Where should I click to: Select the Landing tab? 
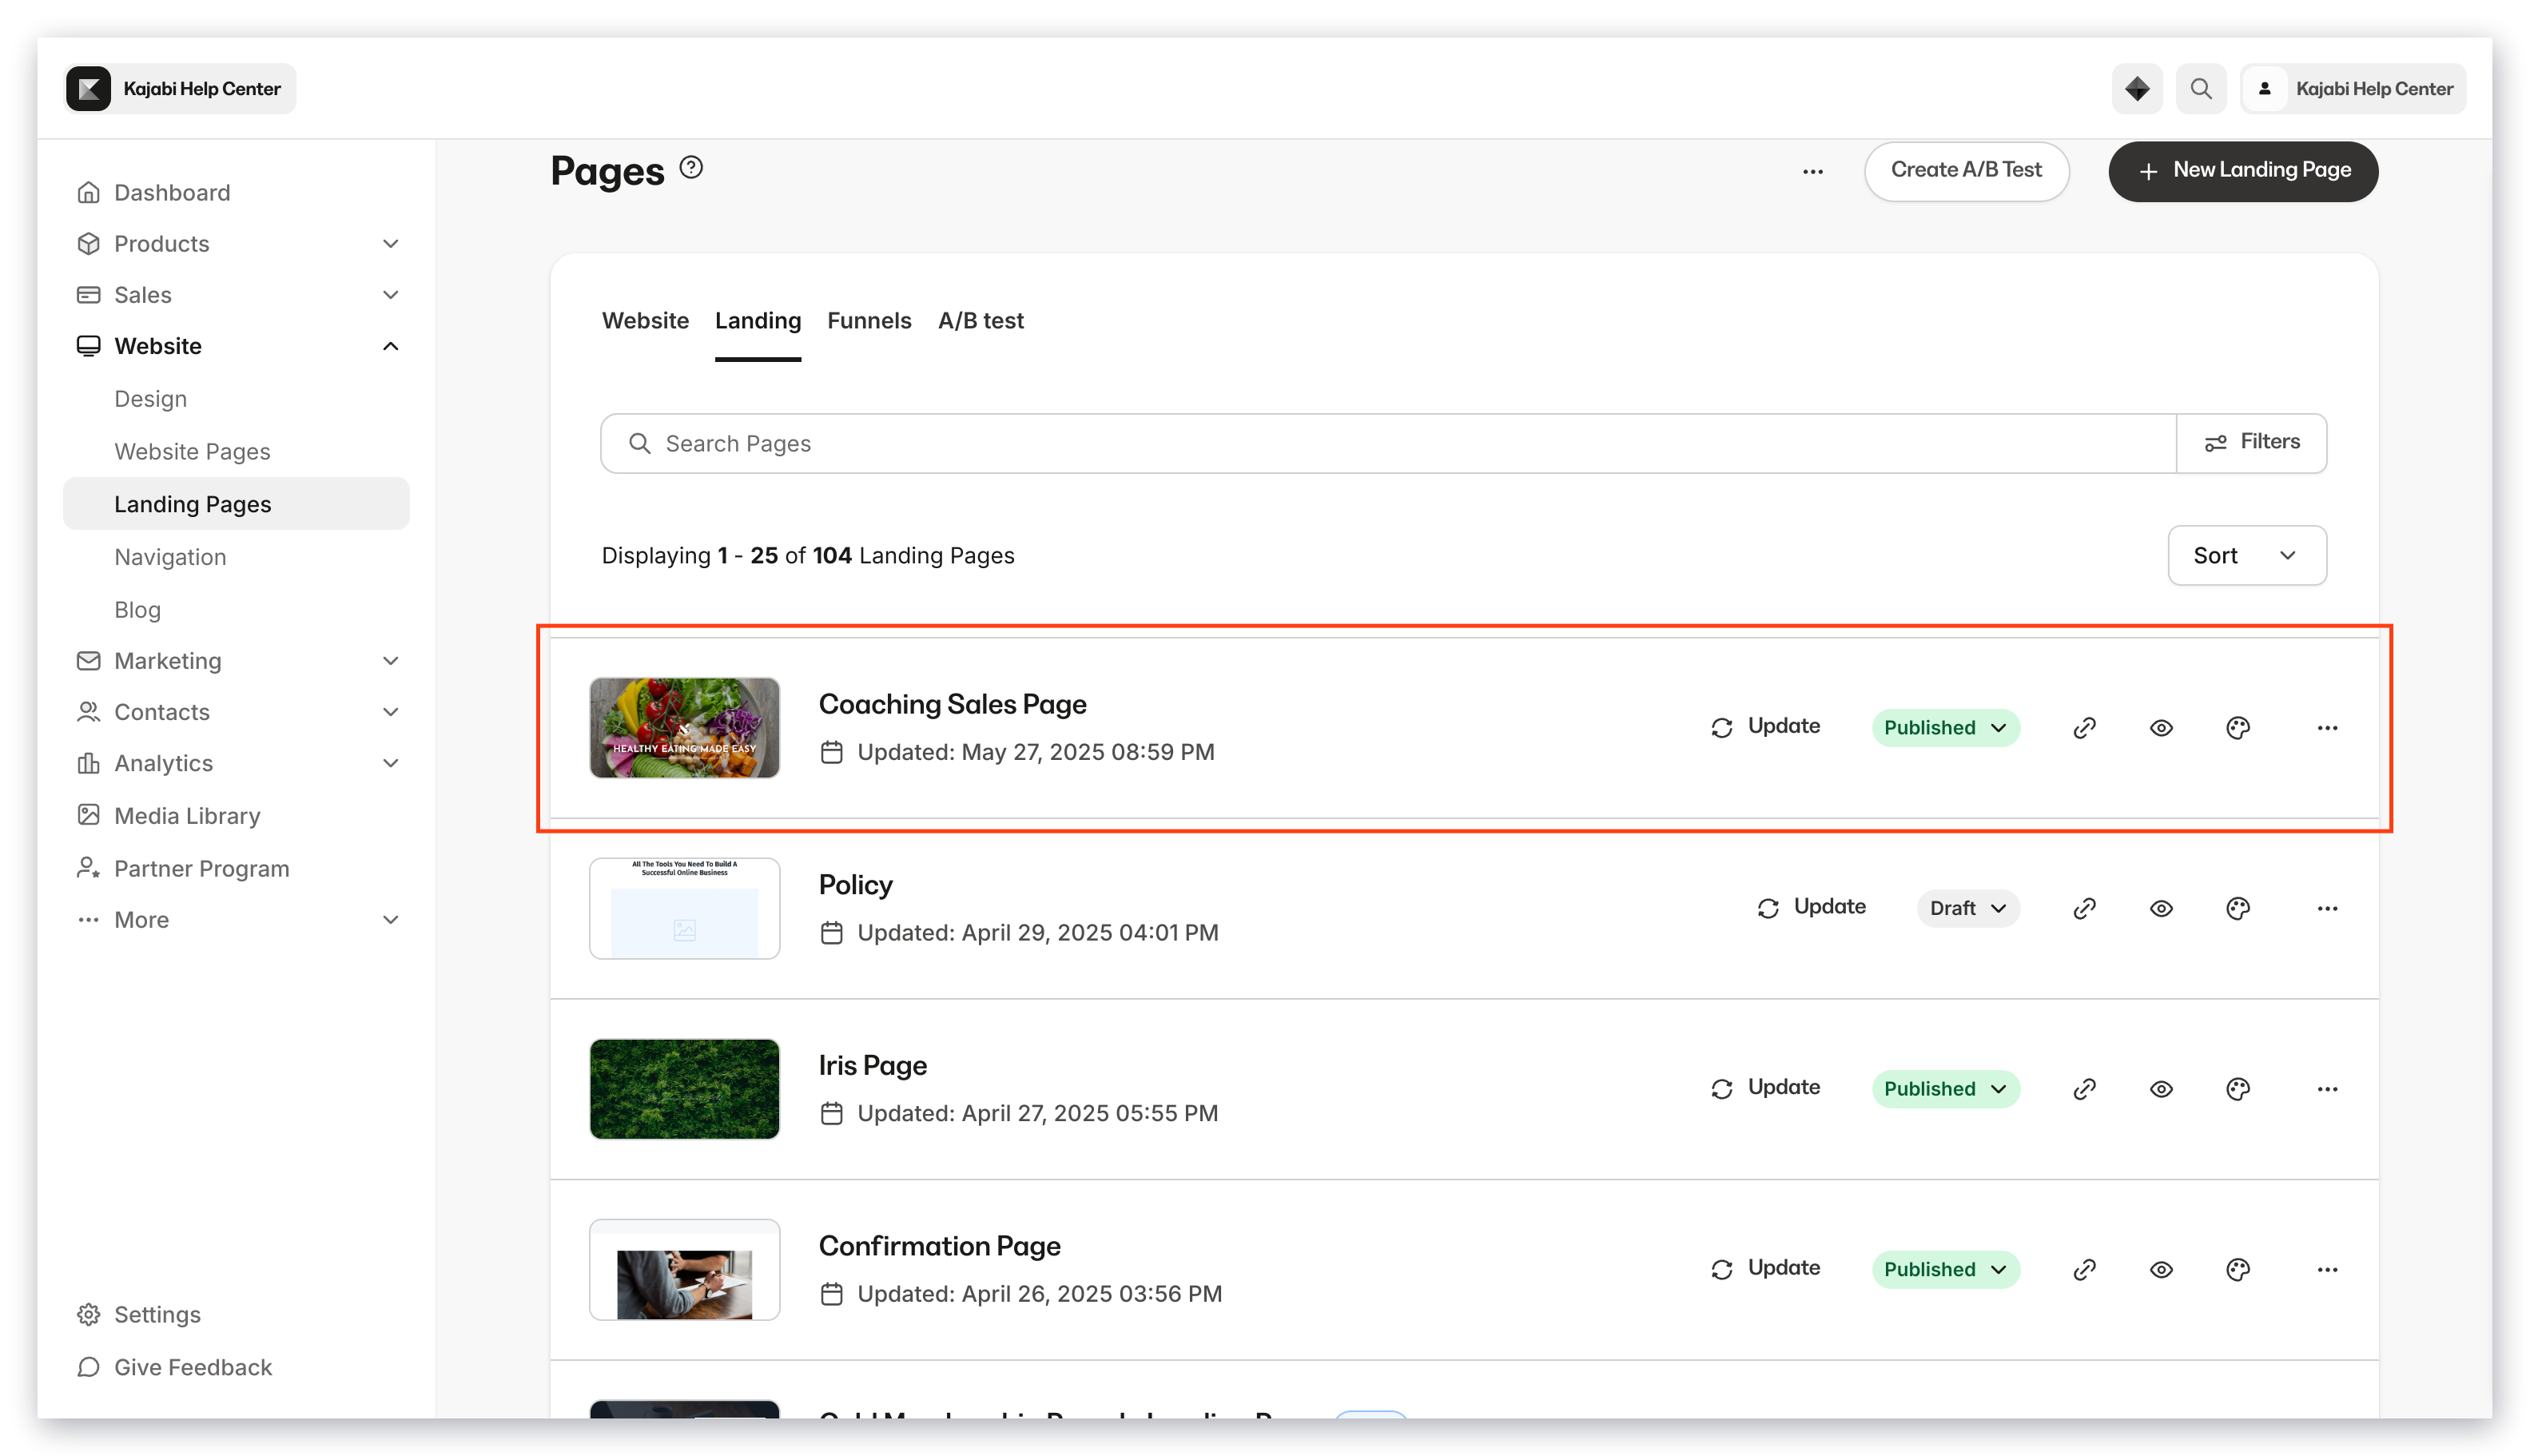757,320
